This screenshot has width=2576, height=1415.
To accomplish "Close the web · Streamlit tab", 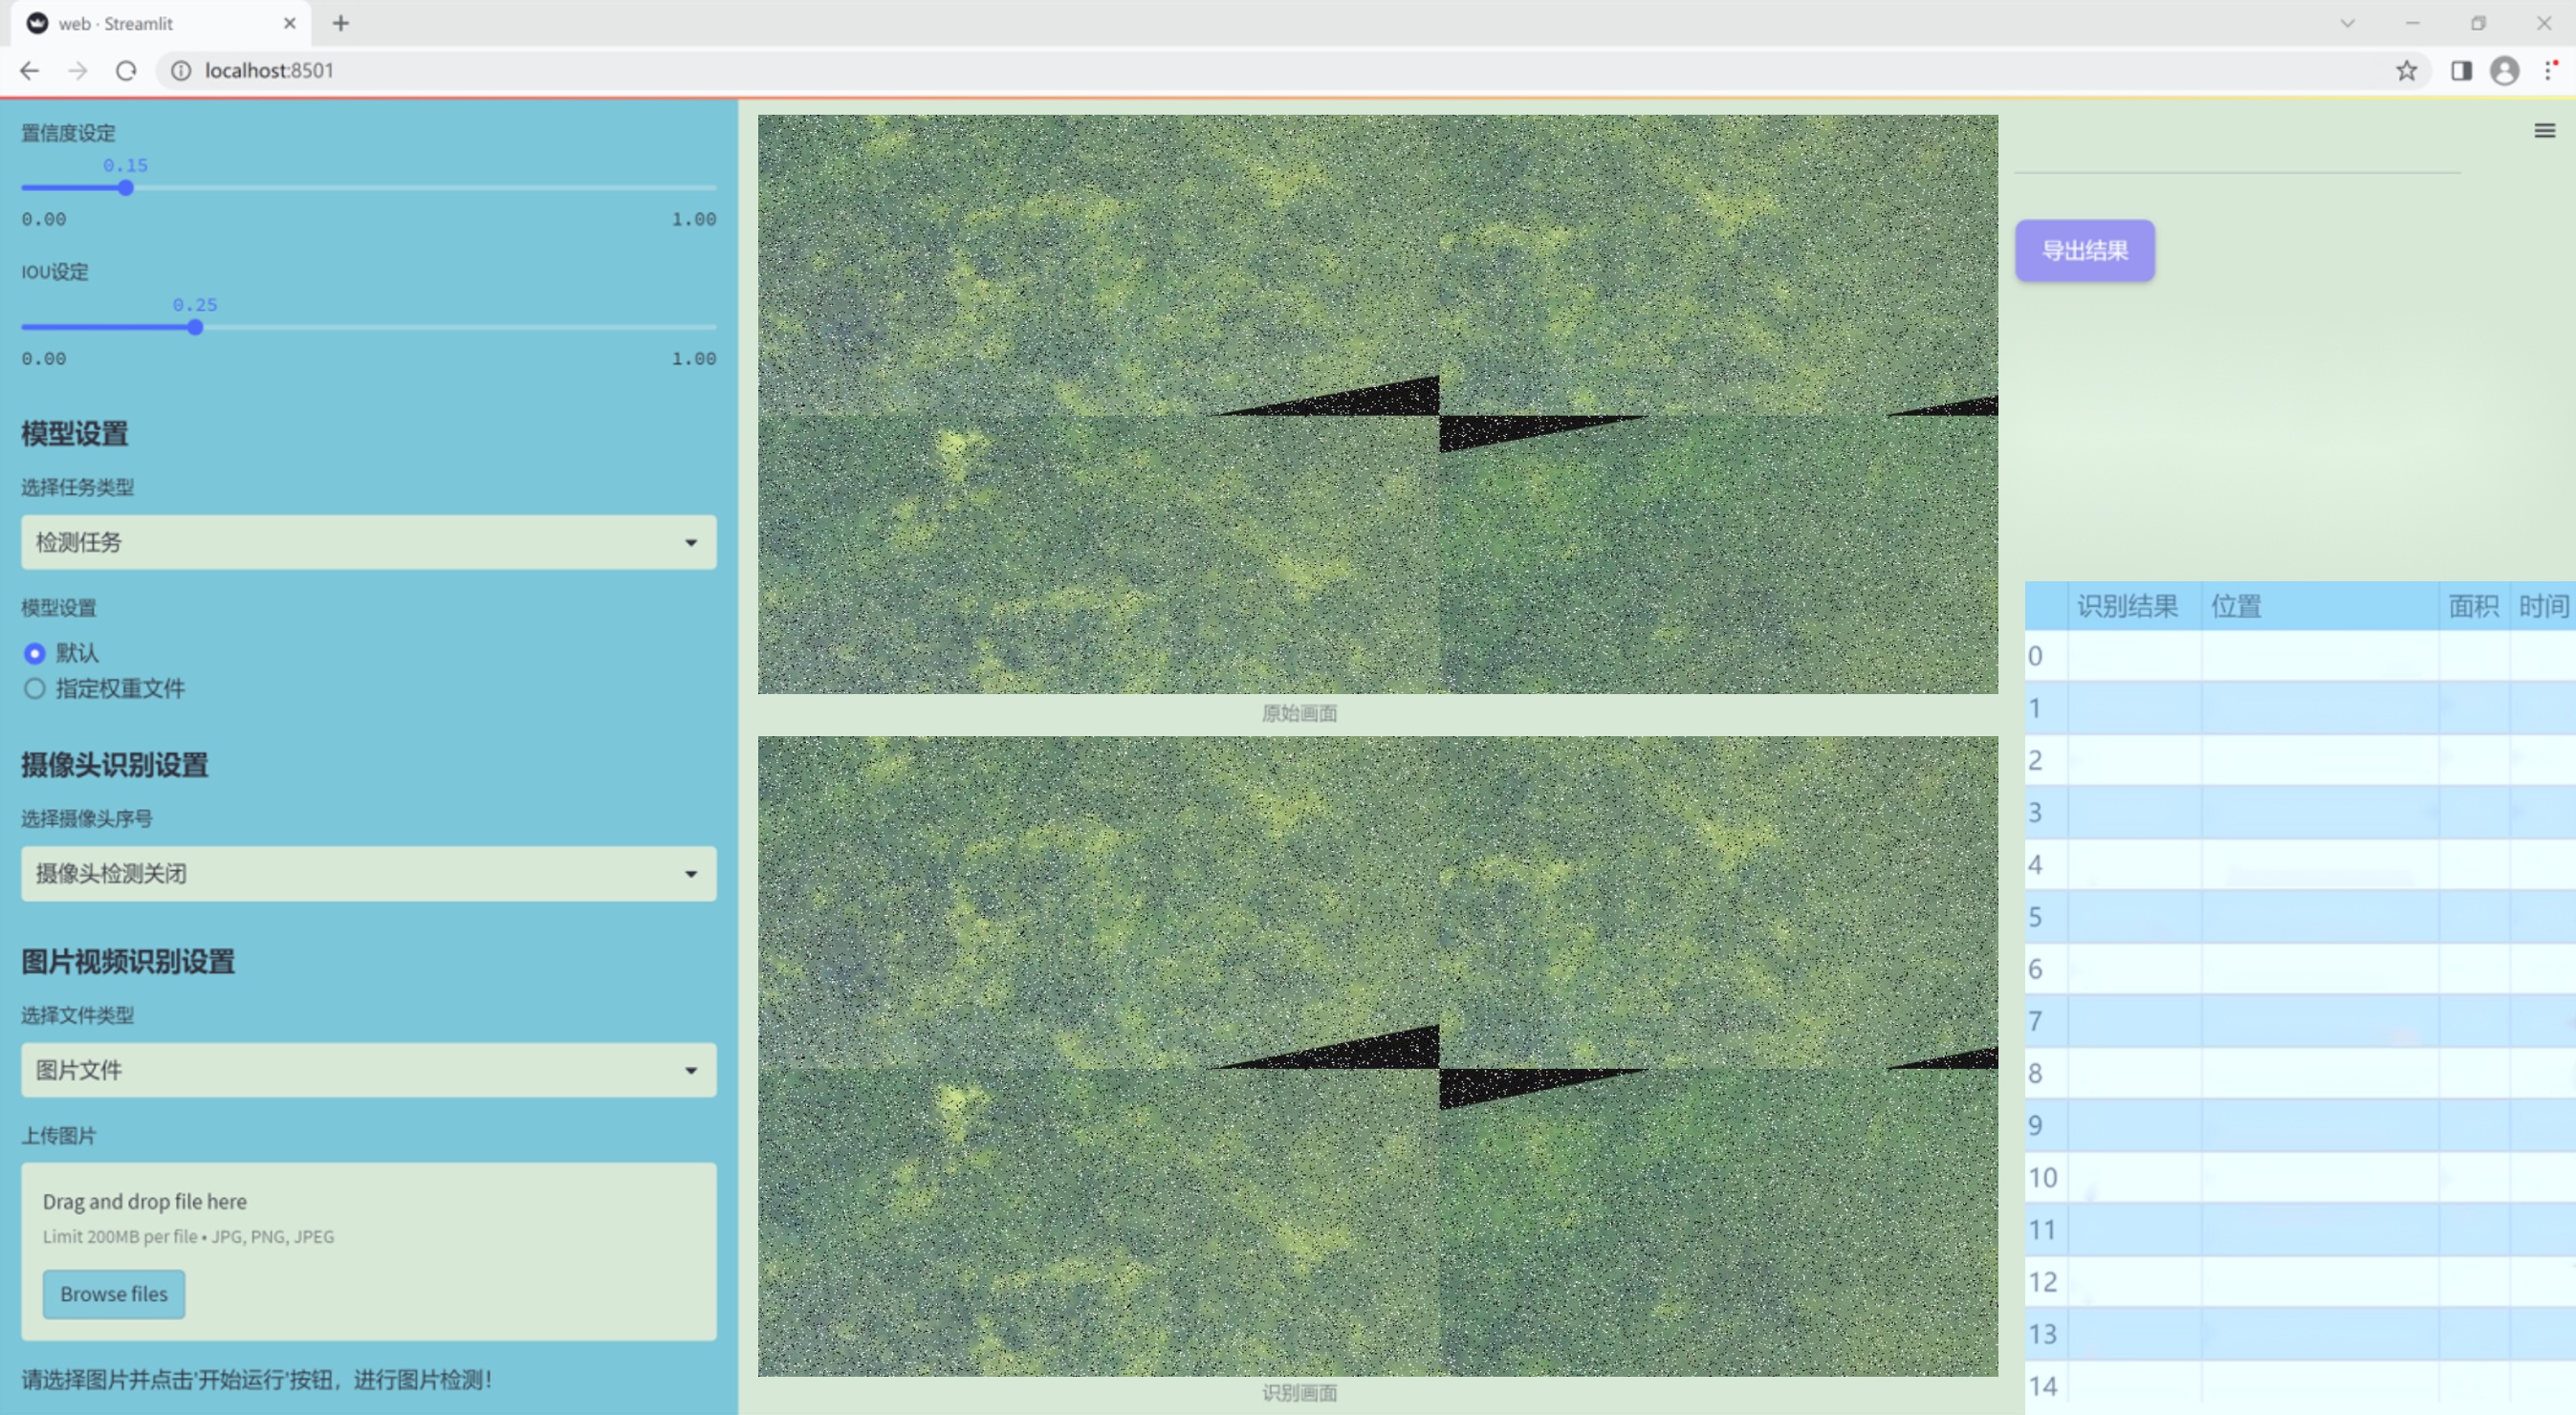I will (290, 23).
